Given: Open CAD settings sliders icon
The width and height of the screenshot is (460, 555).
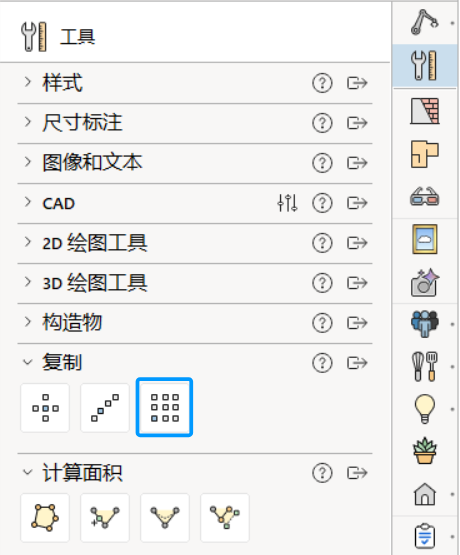Looking at the screenshot, I should pos(287,203).
